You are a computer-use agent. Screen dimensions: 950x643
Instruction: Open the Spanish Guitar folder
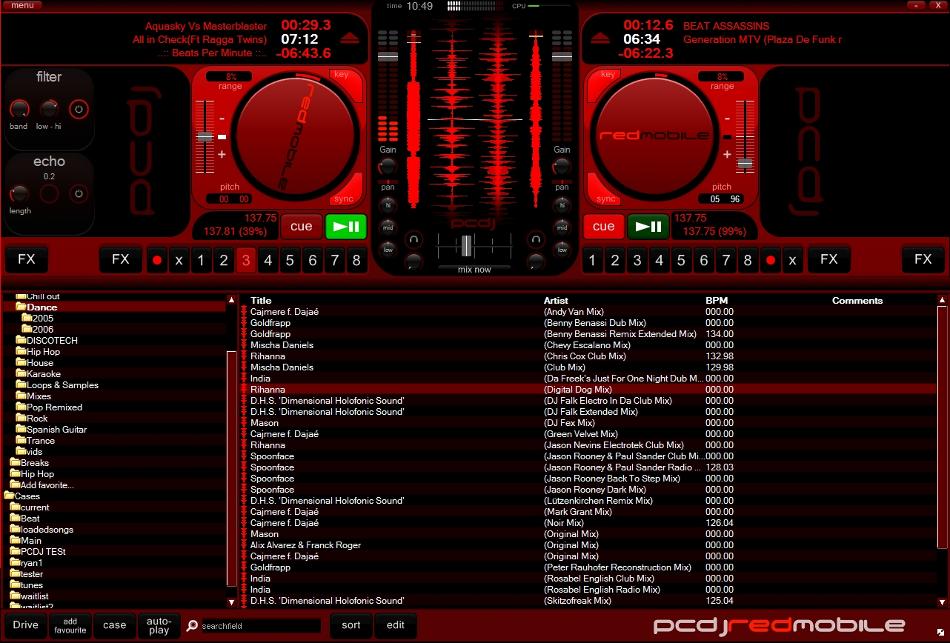point(51,429)
